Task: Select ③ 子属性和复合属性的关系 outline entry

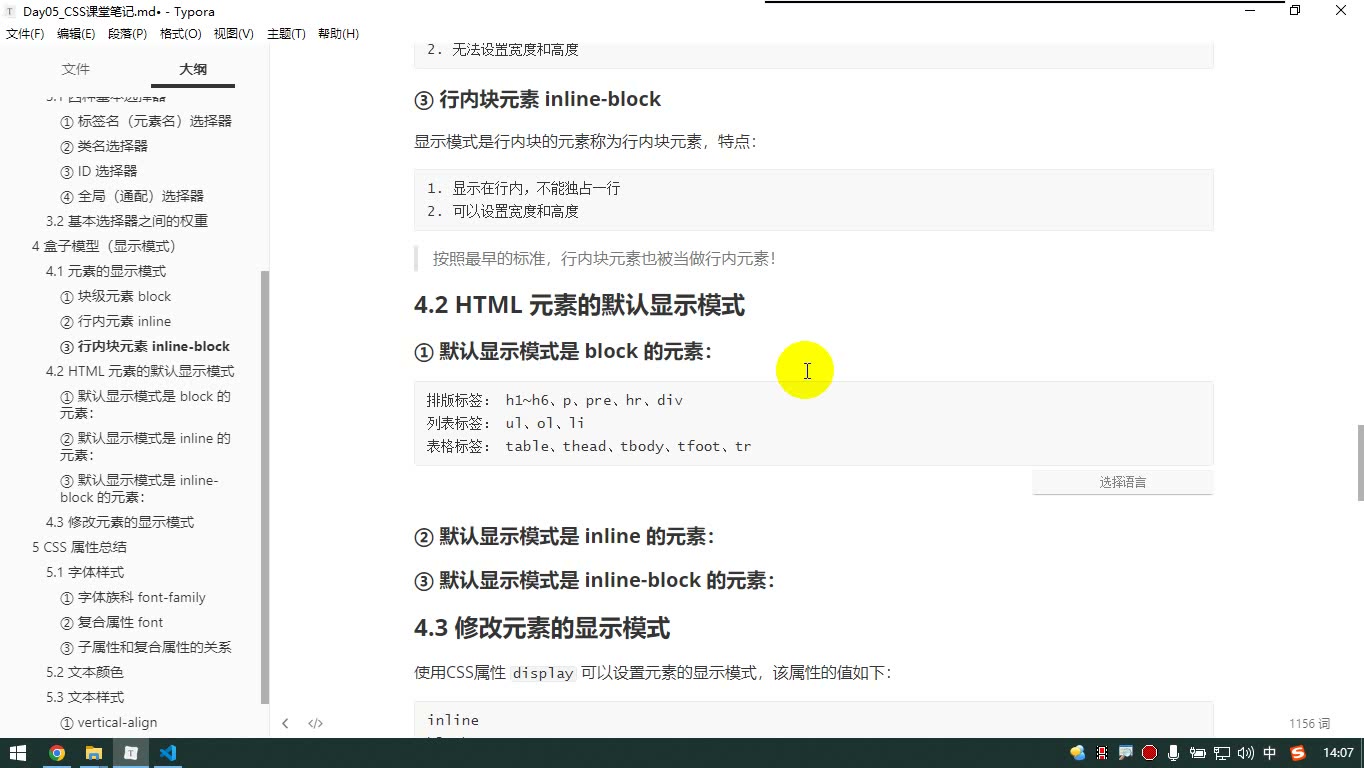Action: [x=146, y=647]
